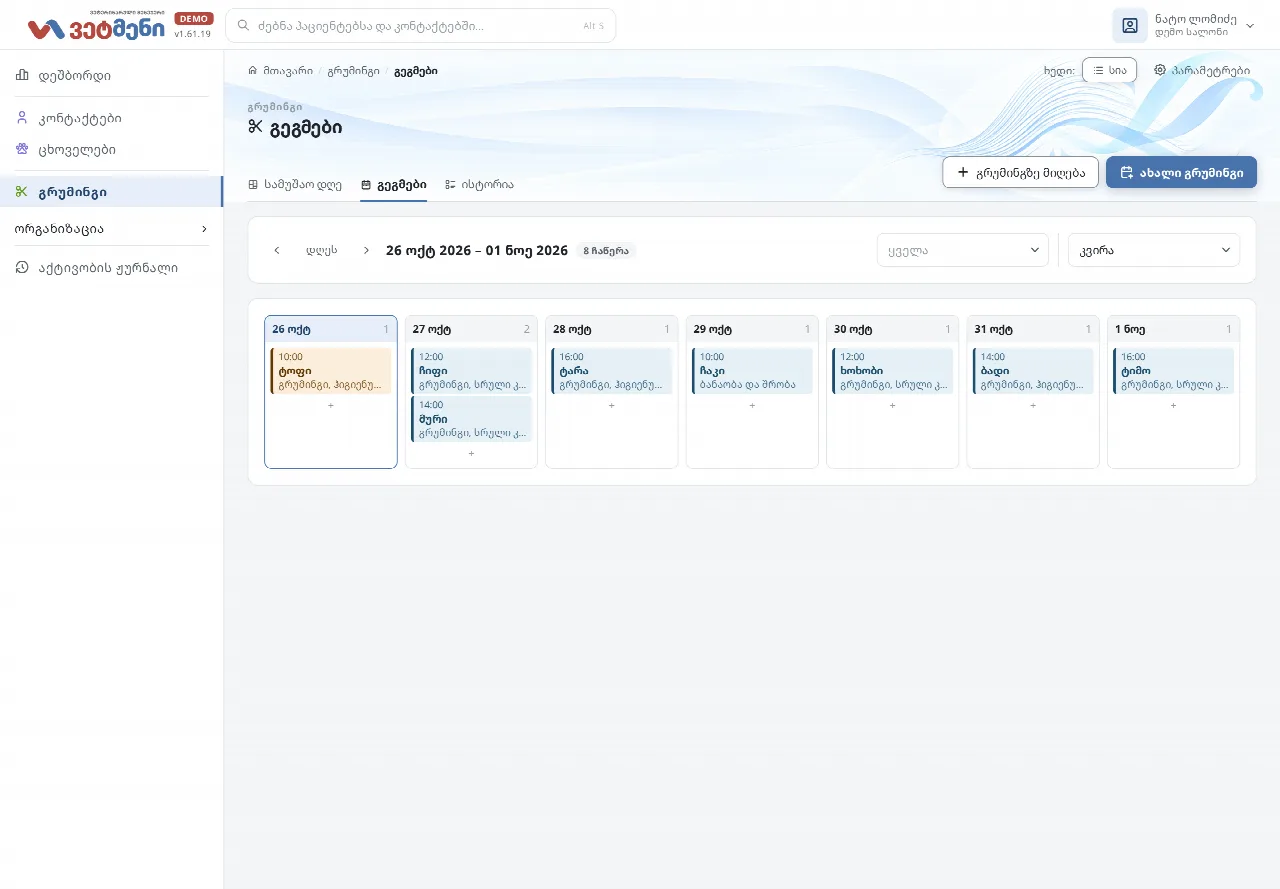Viewport: 1280px width, 889px height.
Task: Open the 16:00 ტარა appointment card
Action: tap(612, 371)
